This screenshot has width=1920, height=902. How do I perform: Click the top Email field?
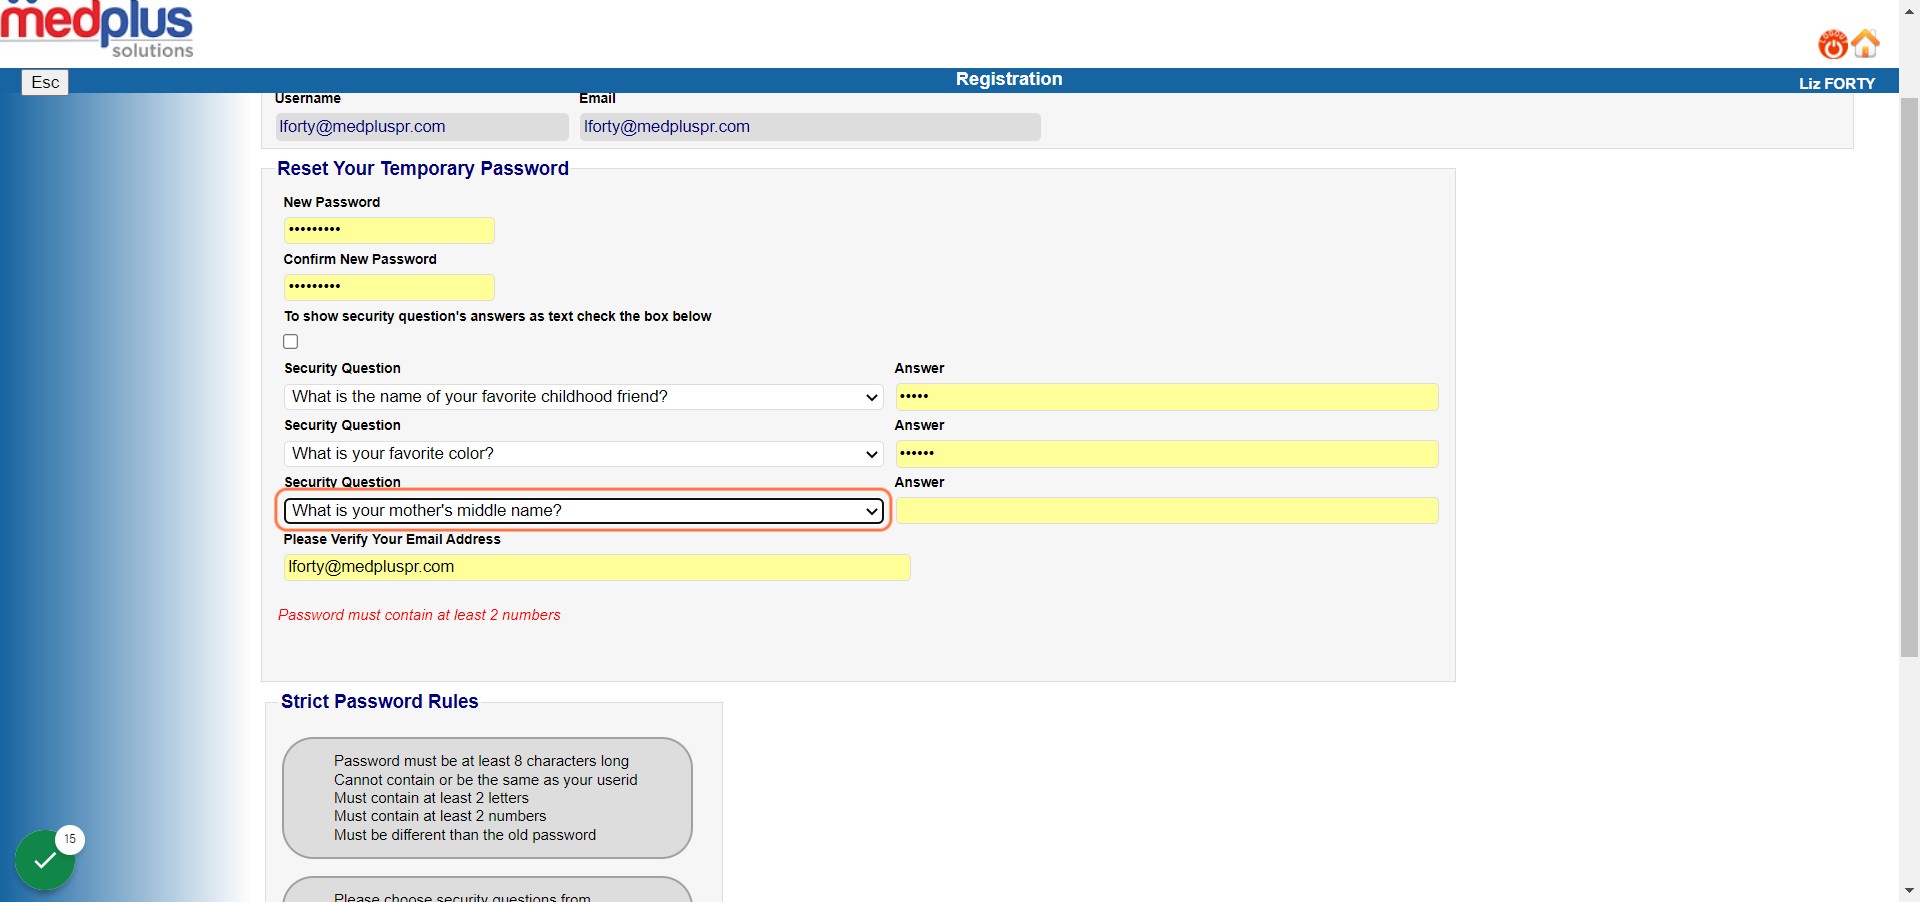point(810,127)
